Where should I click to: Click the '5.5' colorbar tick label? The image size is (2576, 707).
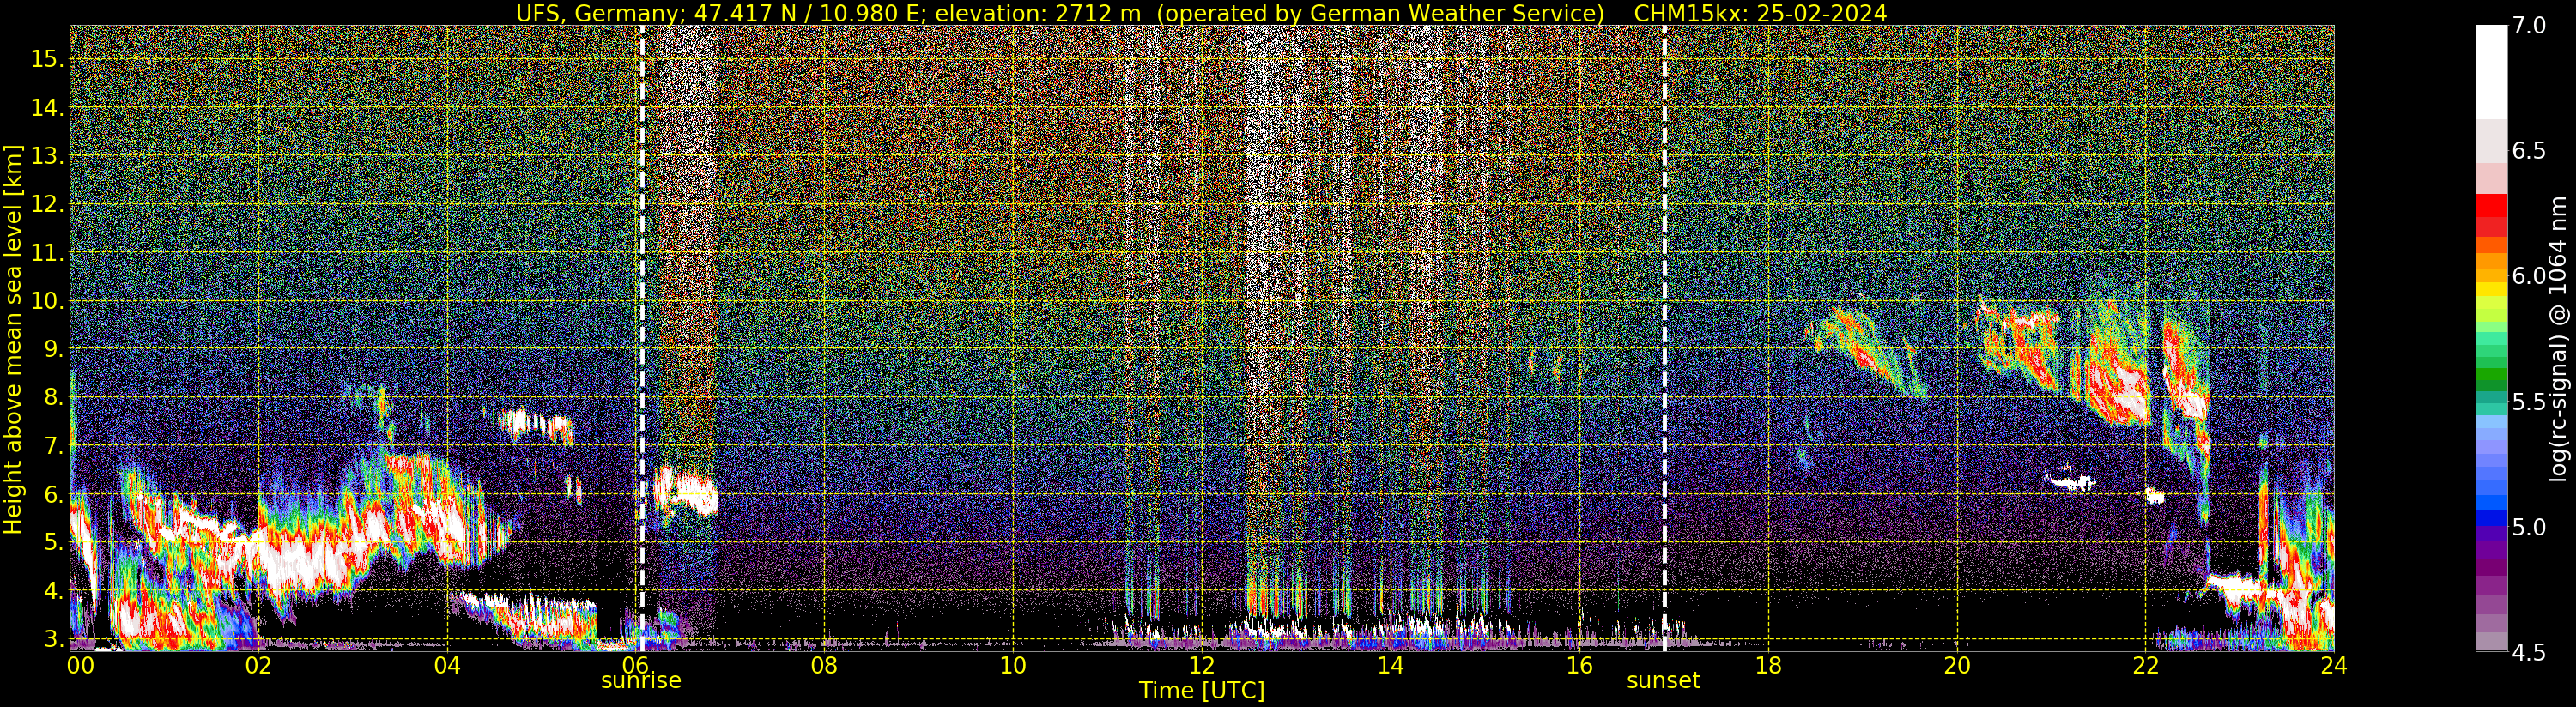tap(2529, 401)
